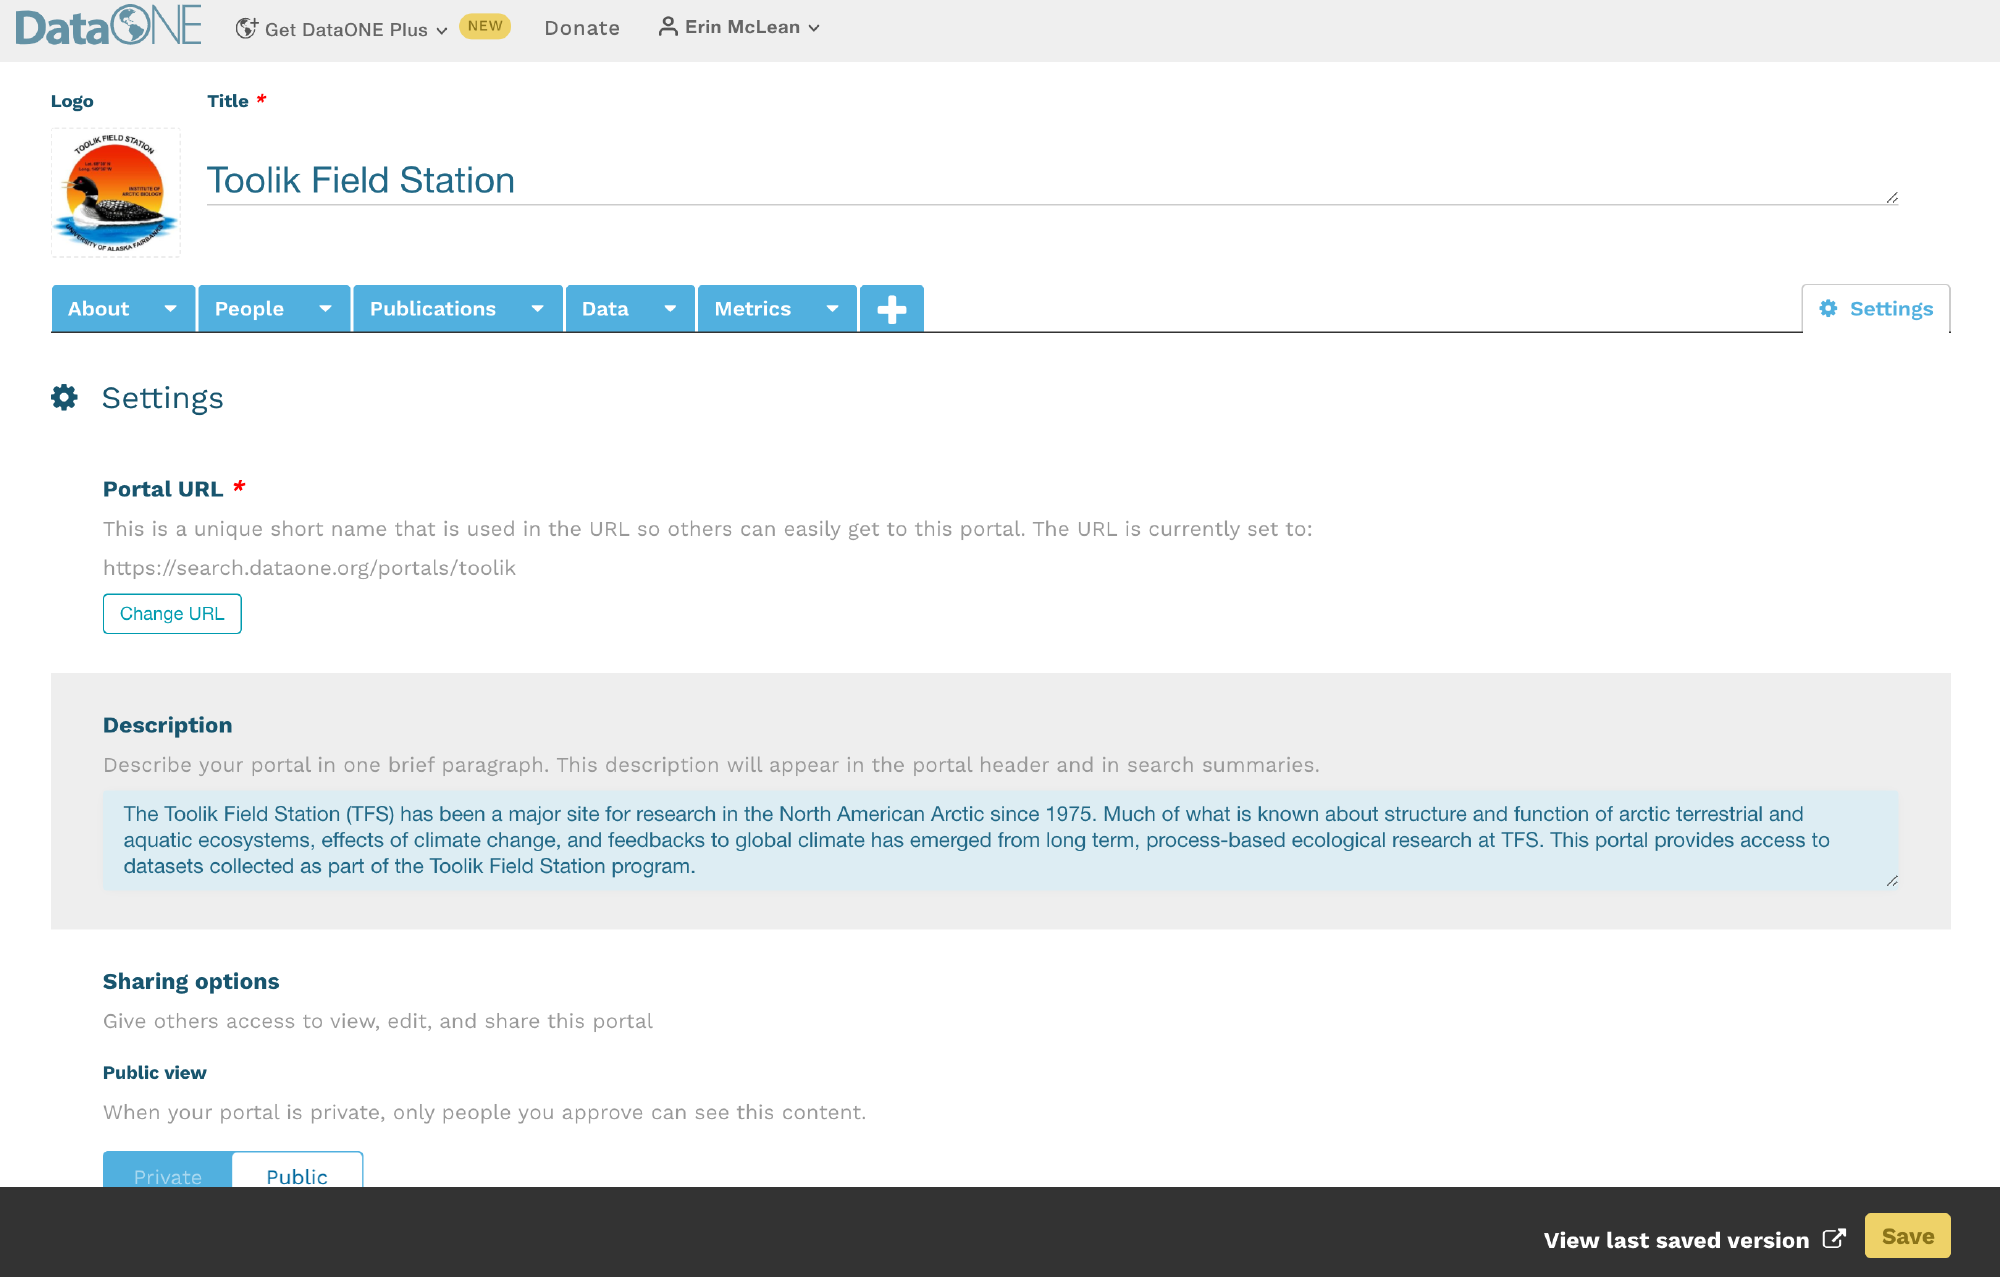Switch to the People tab

coord(249,309)
